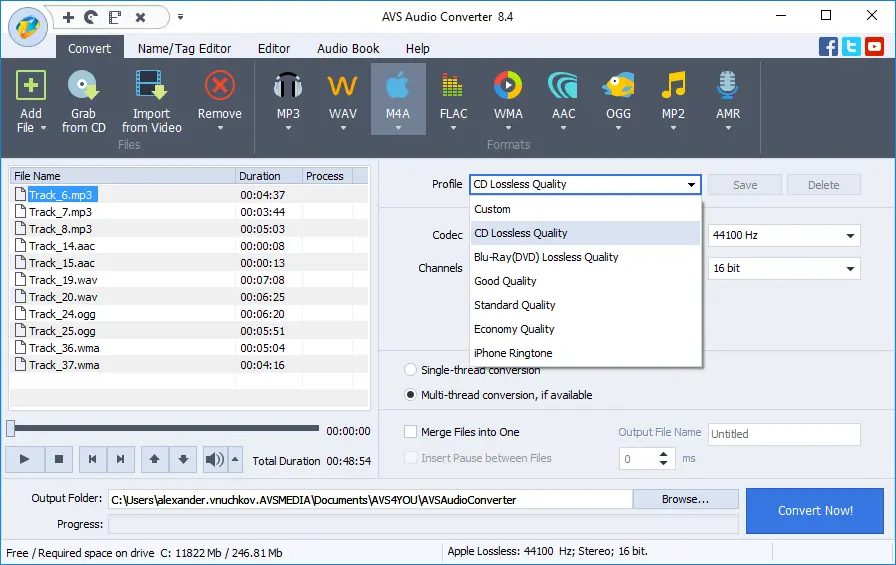Image resolution: width=896 pixels, height=565 pixels.
Task: Expand the MP3 format options arrow
Action: (288, 129)
